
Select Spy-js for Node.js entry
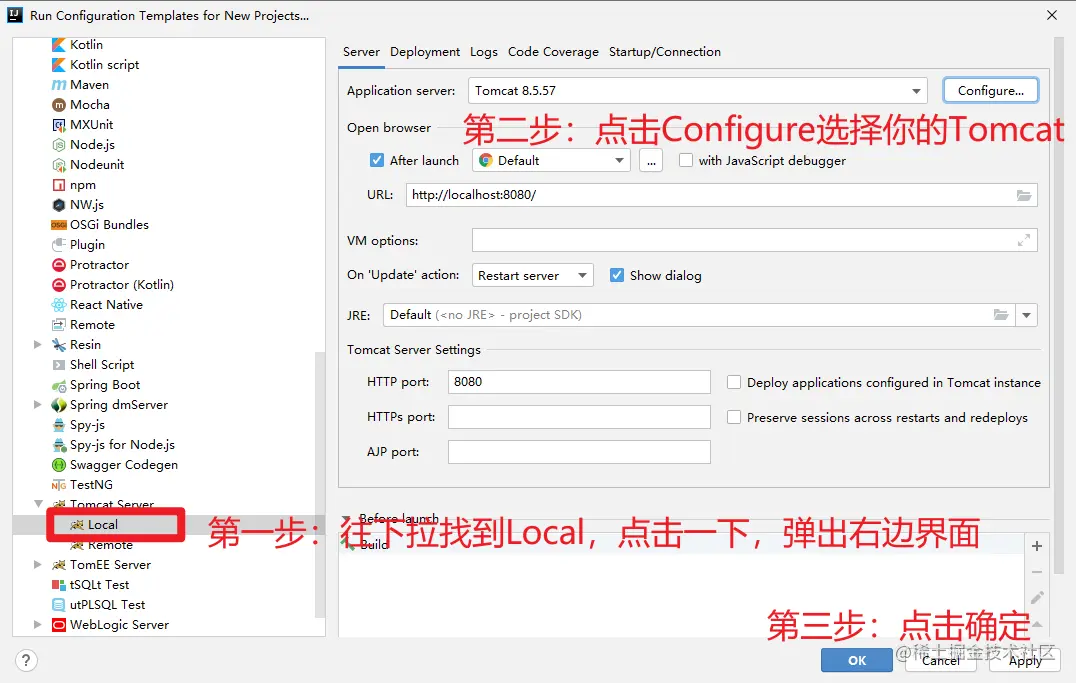click(x=122, y=445)
